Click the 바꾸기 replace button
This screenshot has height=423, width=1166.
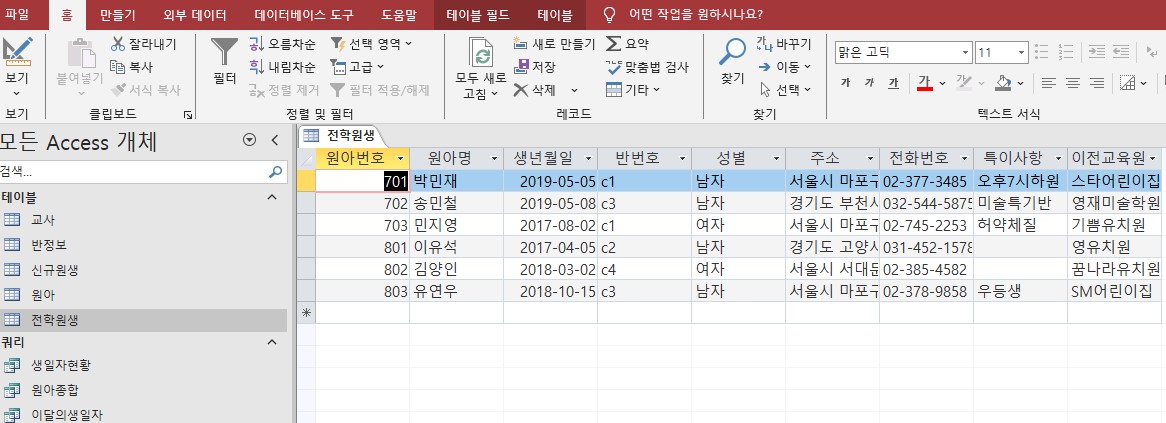pyautogui.click(x=784, y=43)
